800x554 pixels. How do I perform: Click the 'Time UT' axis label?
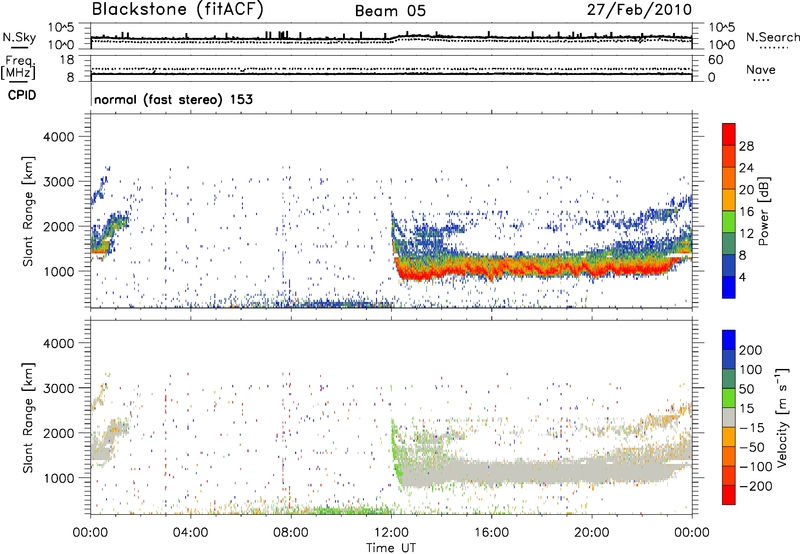click(391, 548)
